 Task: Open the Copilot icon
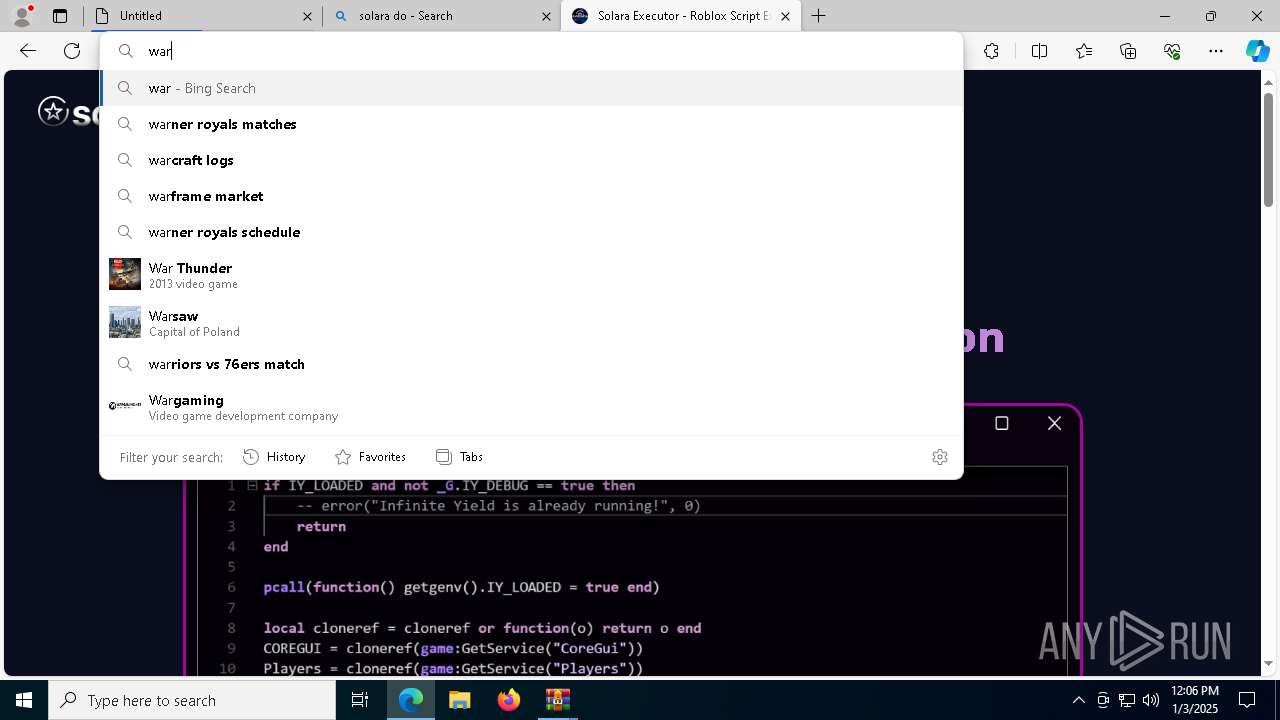click(x=1258, y=51)
